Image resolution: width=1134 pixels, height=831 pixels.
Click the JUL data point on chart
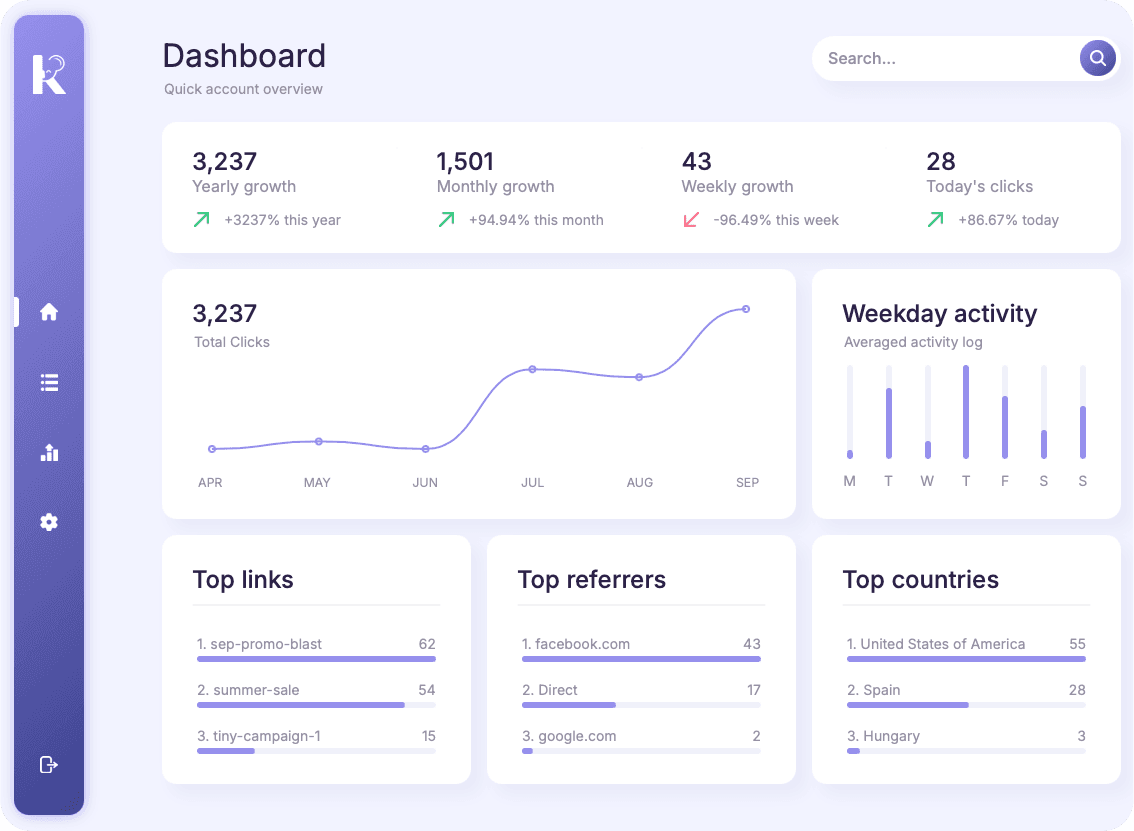pyautogui.click(x=532, y=369)
